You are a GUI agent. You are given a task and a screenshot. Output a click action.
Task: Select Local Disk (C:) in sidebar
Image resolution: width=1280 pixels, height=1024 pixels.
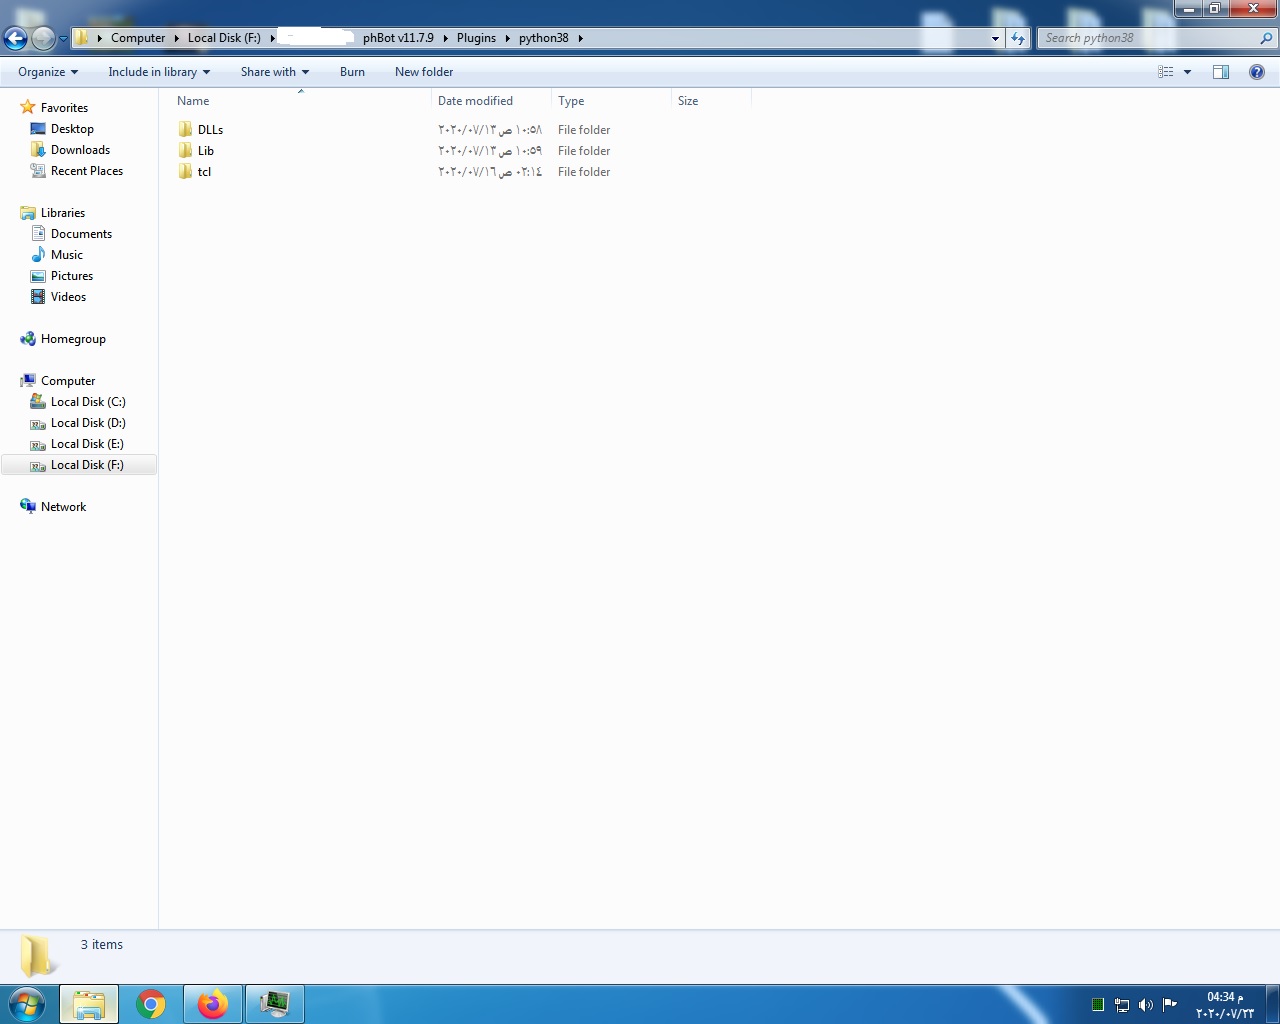[88, 401]
